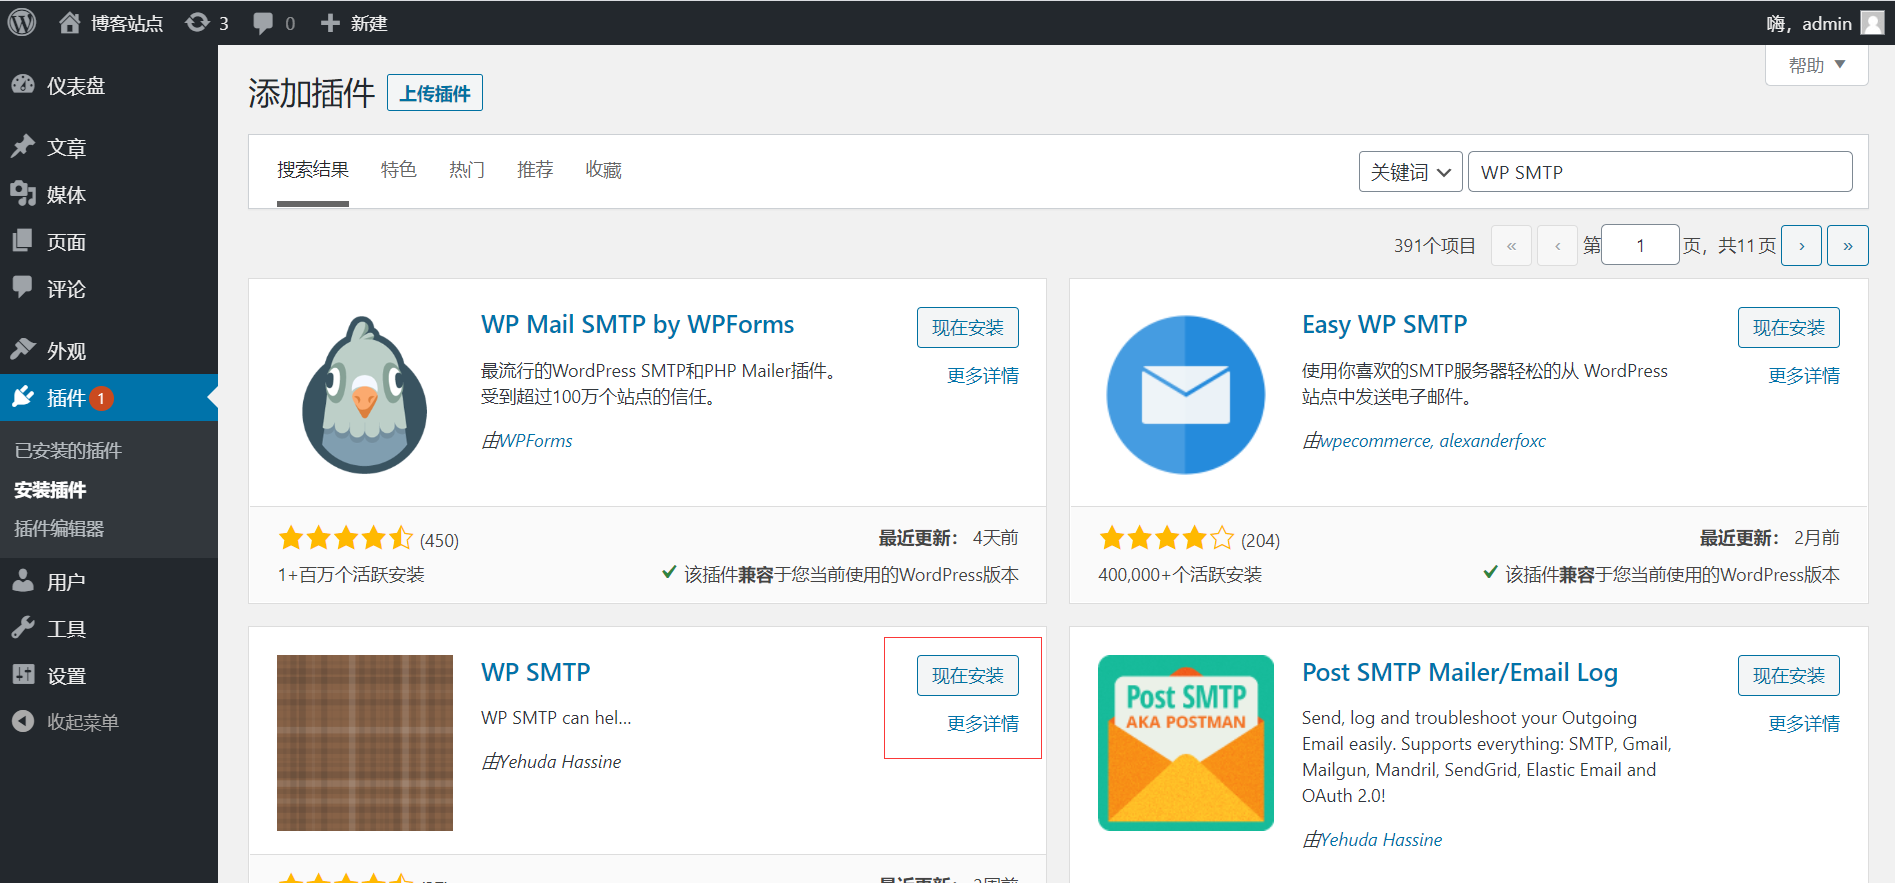Click the Post SMTP plugin thumbnail
The width and height of the screenshot is (1895, 883).
point(1186,743)
